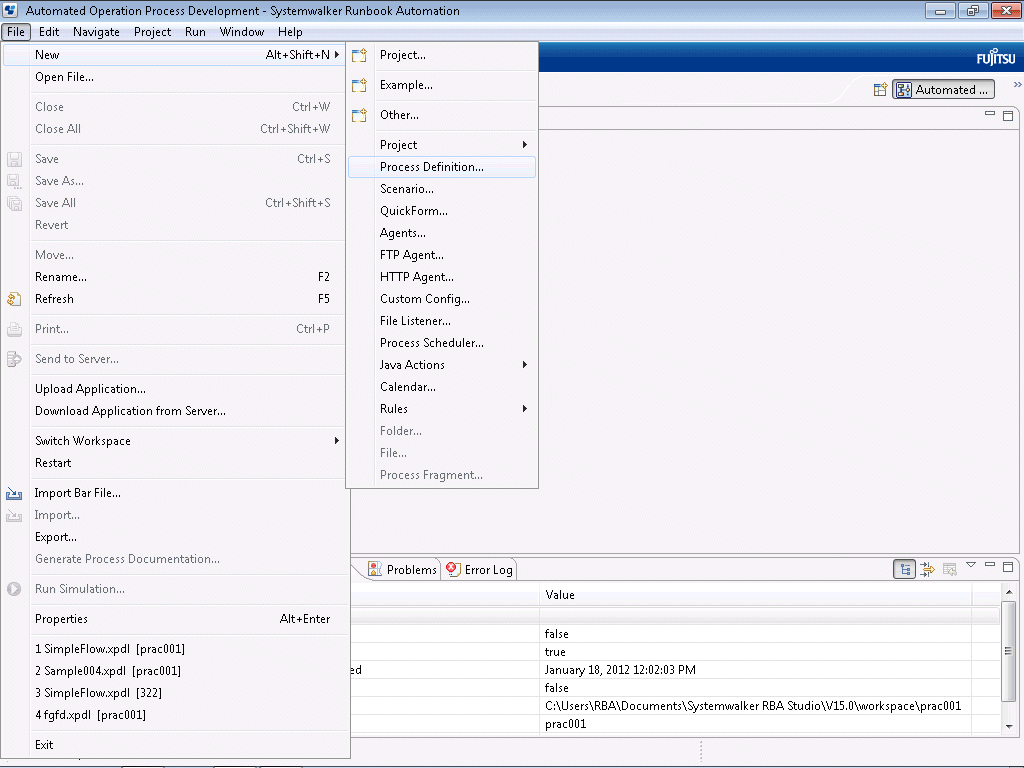The image size is (1024, 768).
Task: Show hidden perspectives chevron
Action: tap(1017, 84)
